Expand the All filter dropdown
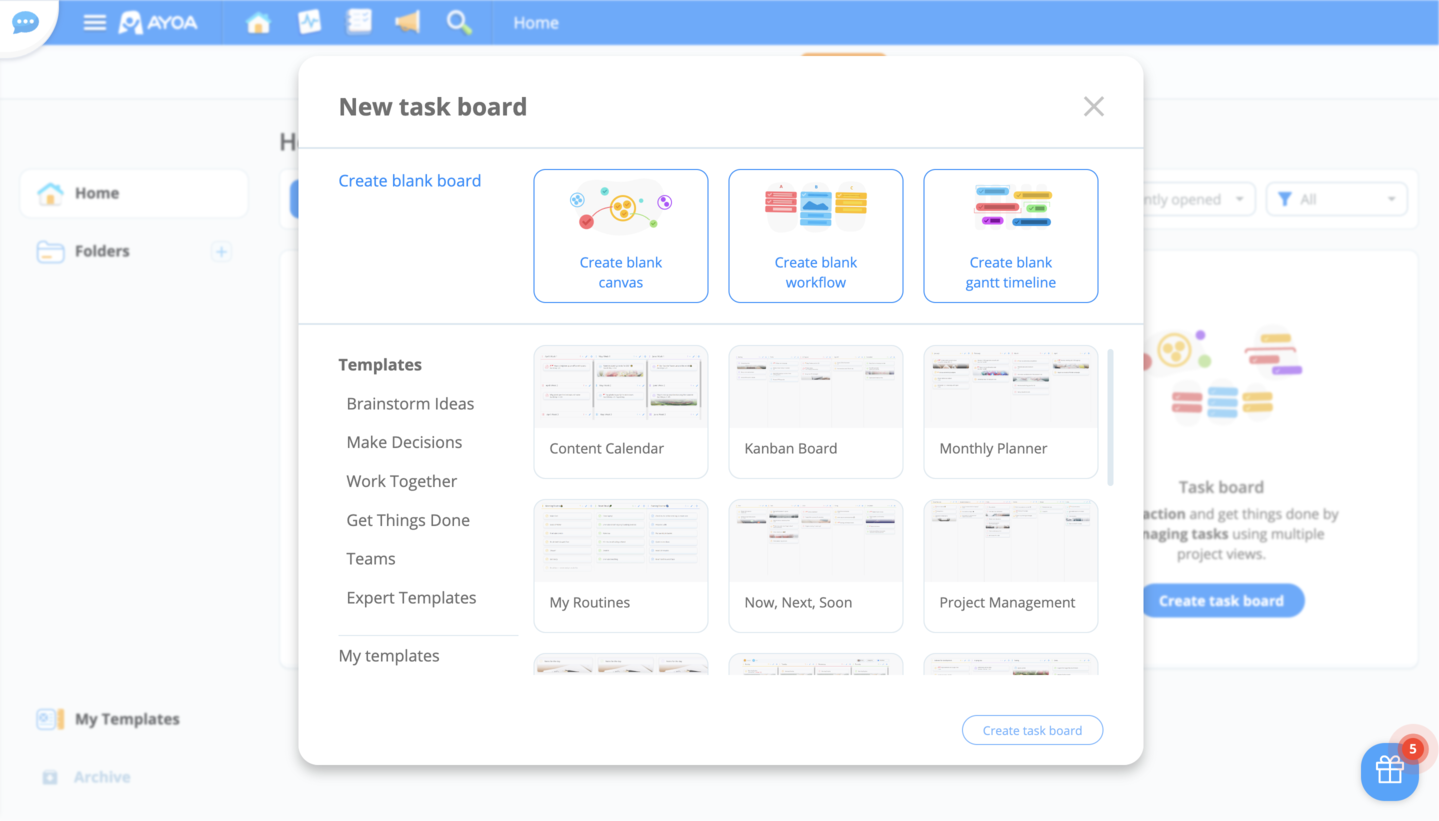The height and width of the screenshot is (821, 1439). pos(1336,199)
